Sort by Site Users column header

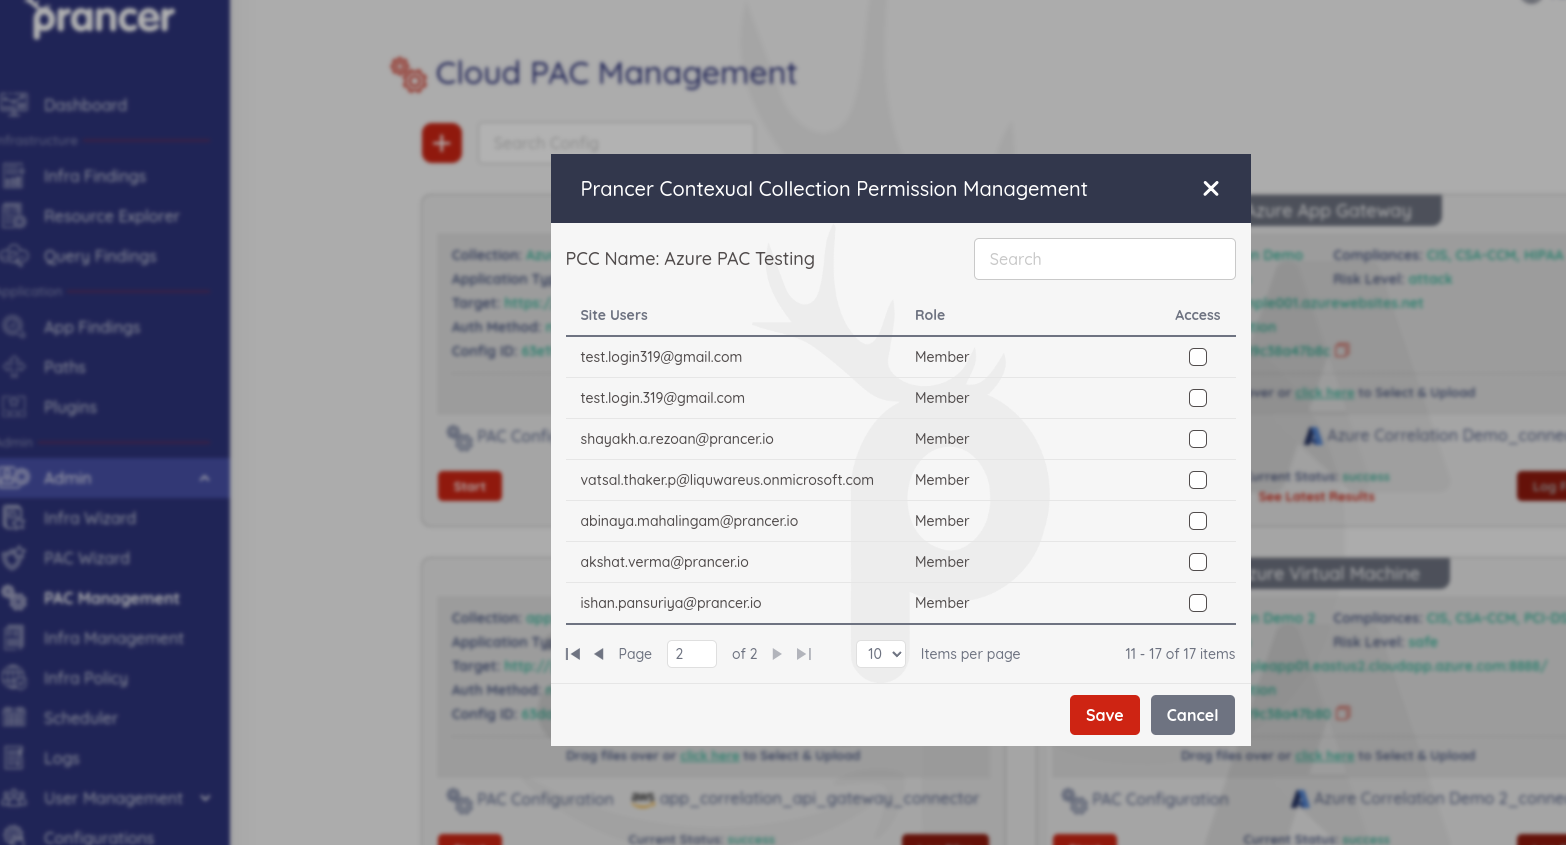coord(614,315)
